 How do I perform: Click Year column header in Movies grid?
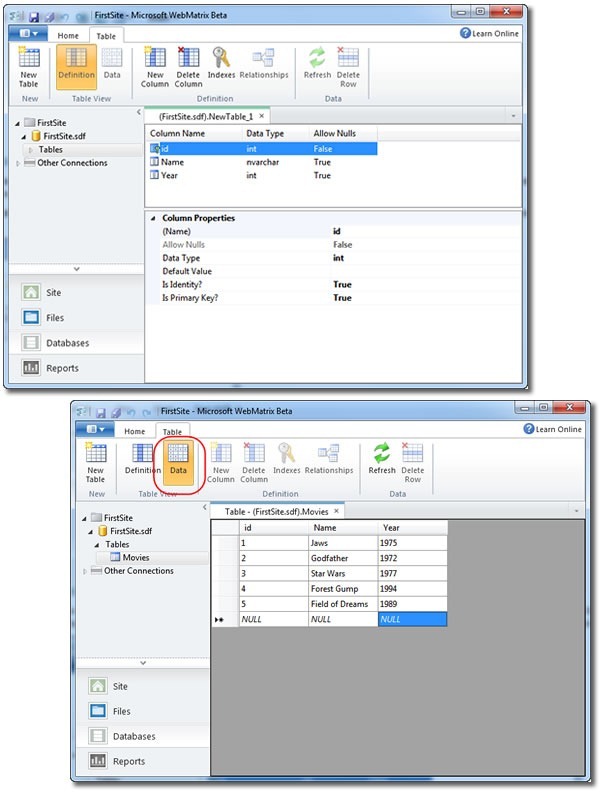412,528
